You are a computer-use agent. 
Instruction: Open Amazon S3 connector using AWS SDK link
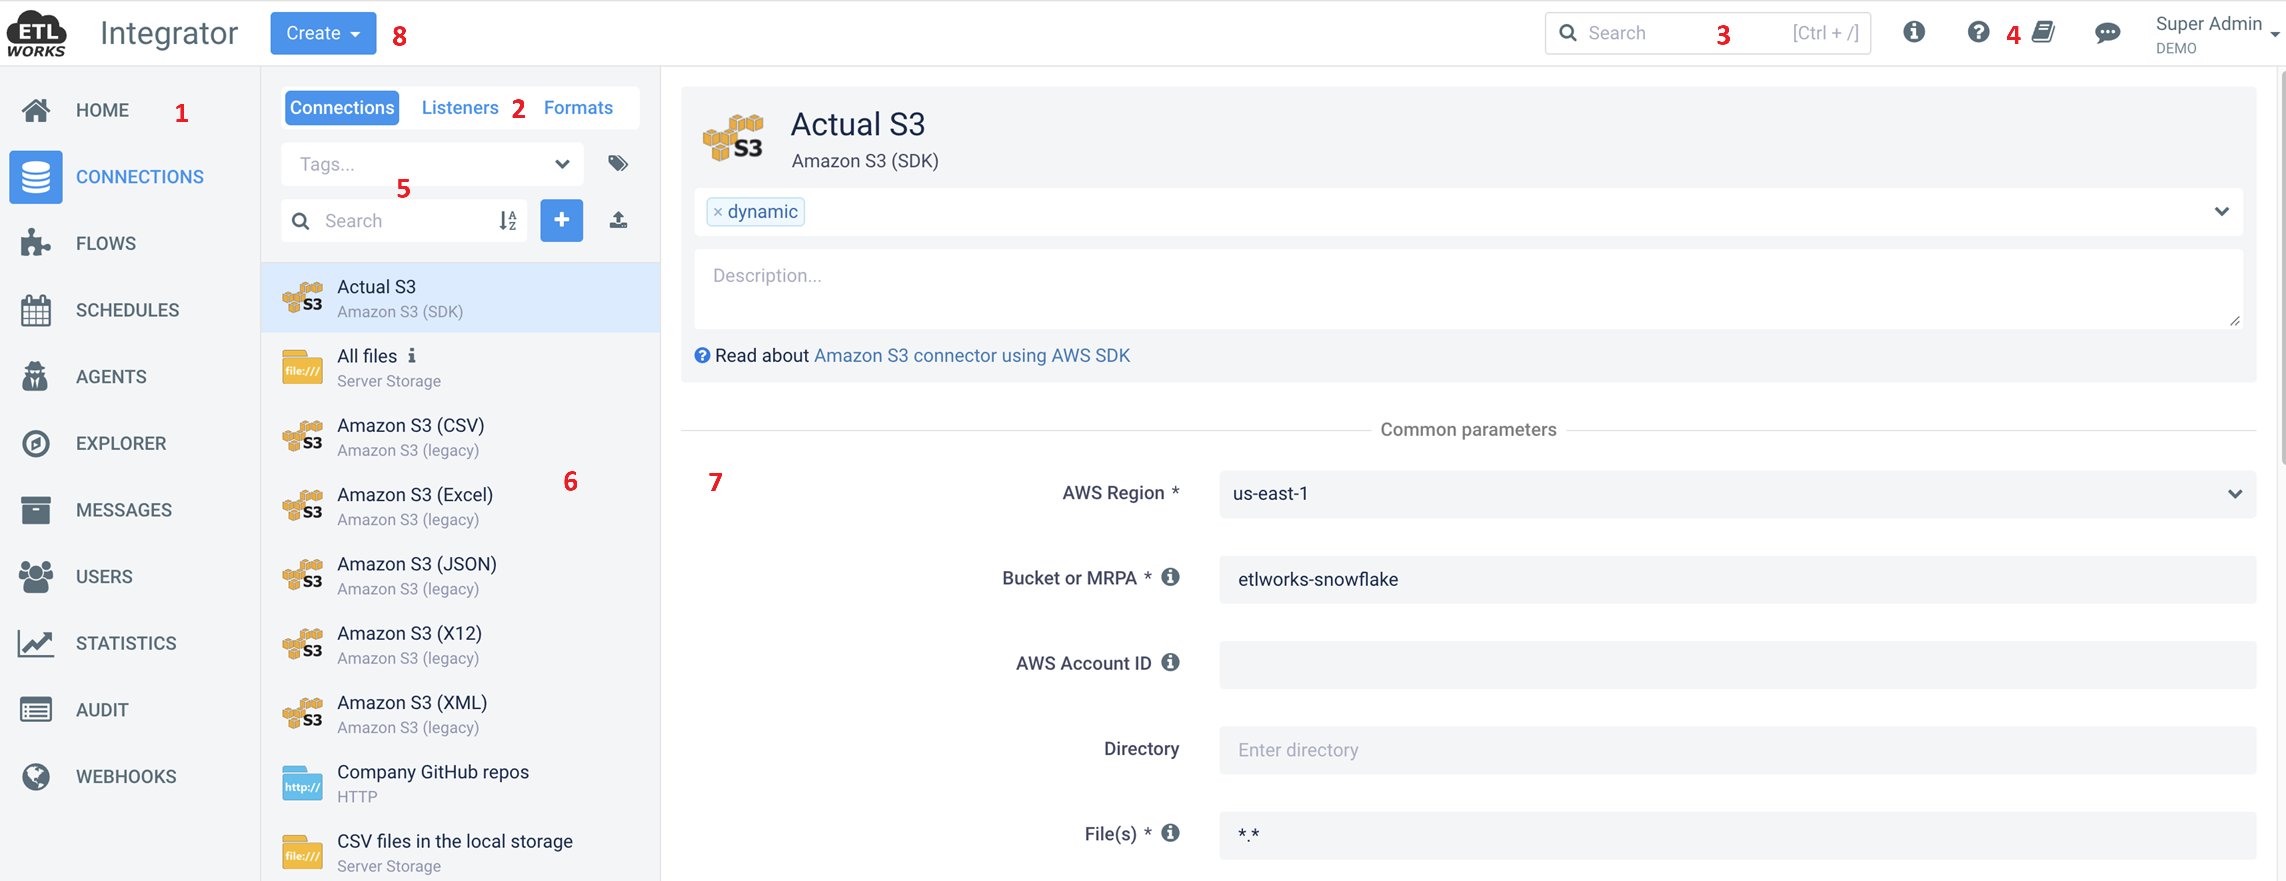point(971,356)
